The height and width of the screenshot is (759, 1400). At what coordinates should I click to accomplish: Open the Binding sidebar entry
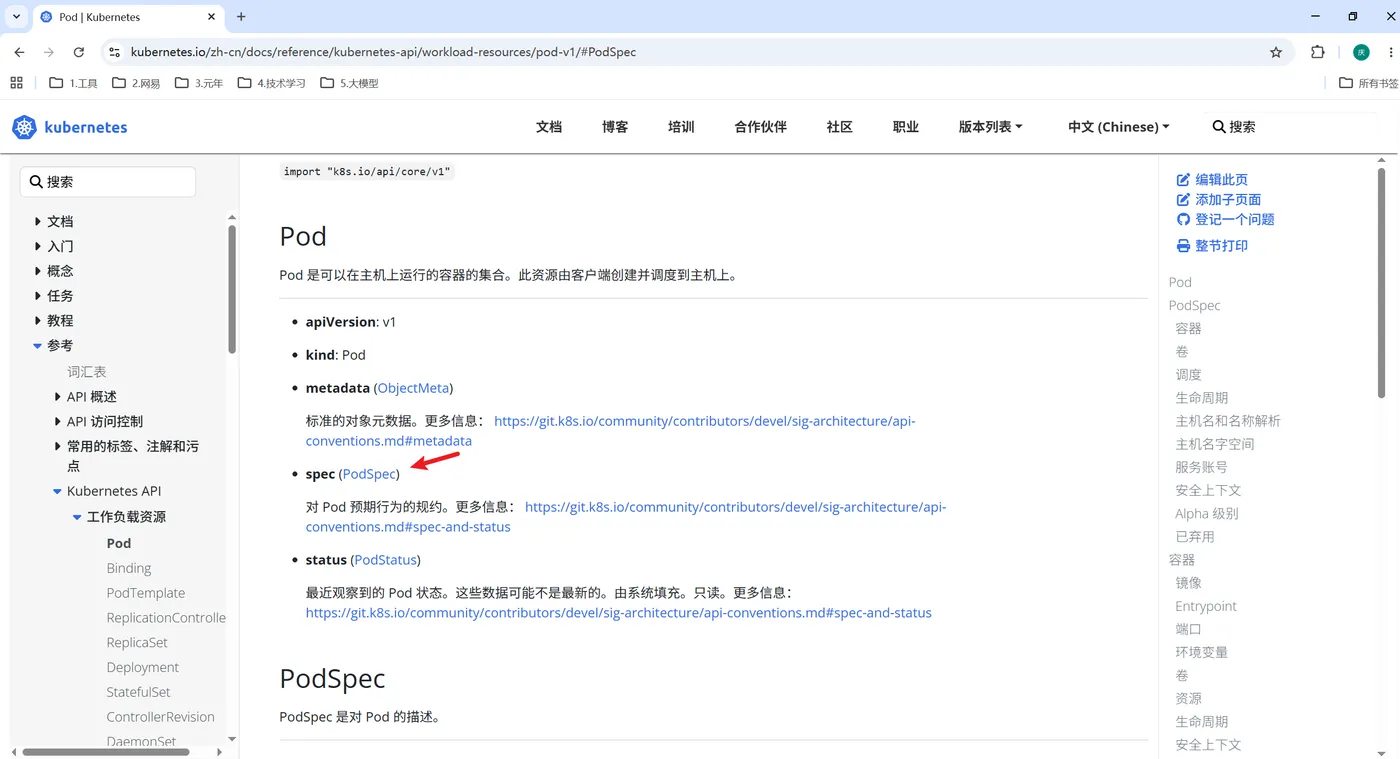[129, 568]
